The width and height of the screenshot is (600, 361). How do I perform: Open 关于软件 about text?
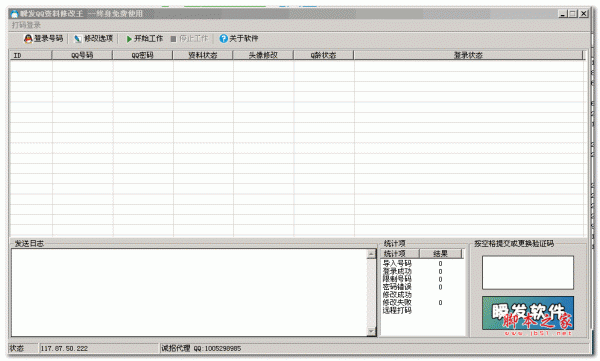click(x=244, y=38)
